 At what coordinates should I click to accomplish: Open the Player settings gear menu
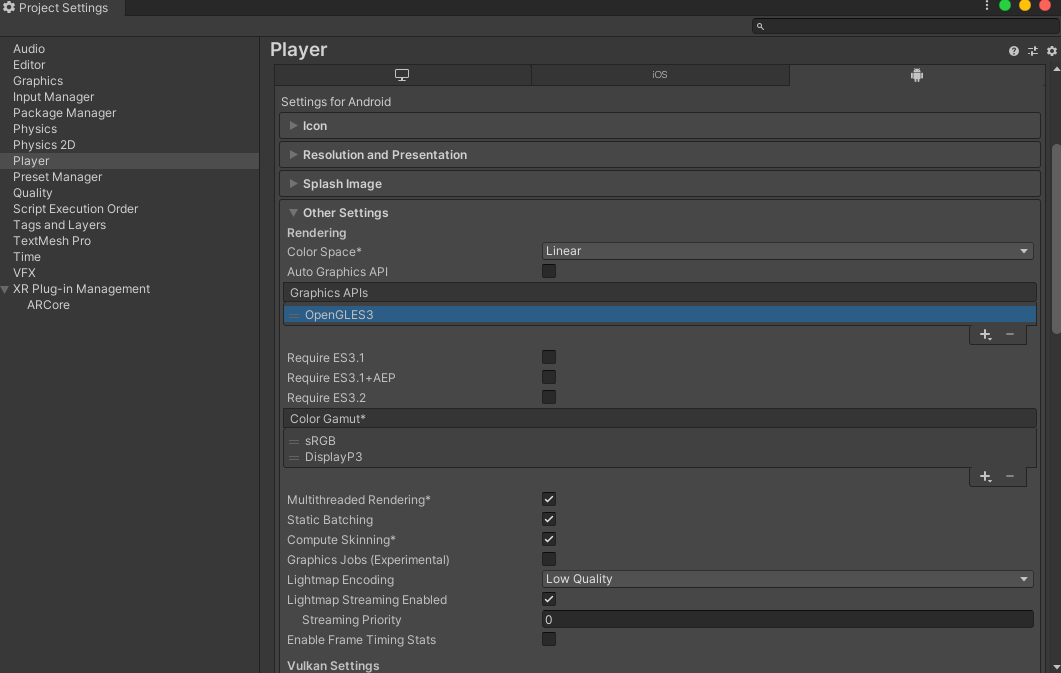click(1051, 51)
